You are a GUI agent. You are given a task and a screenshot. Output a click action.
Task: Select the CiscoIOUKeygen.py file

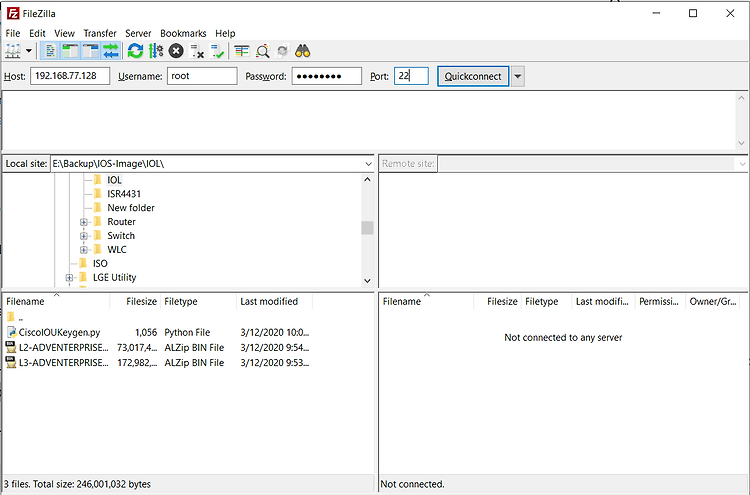click(158, 332)
